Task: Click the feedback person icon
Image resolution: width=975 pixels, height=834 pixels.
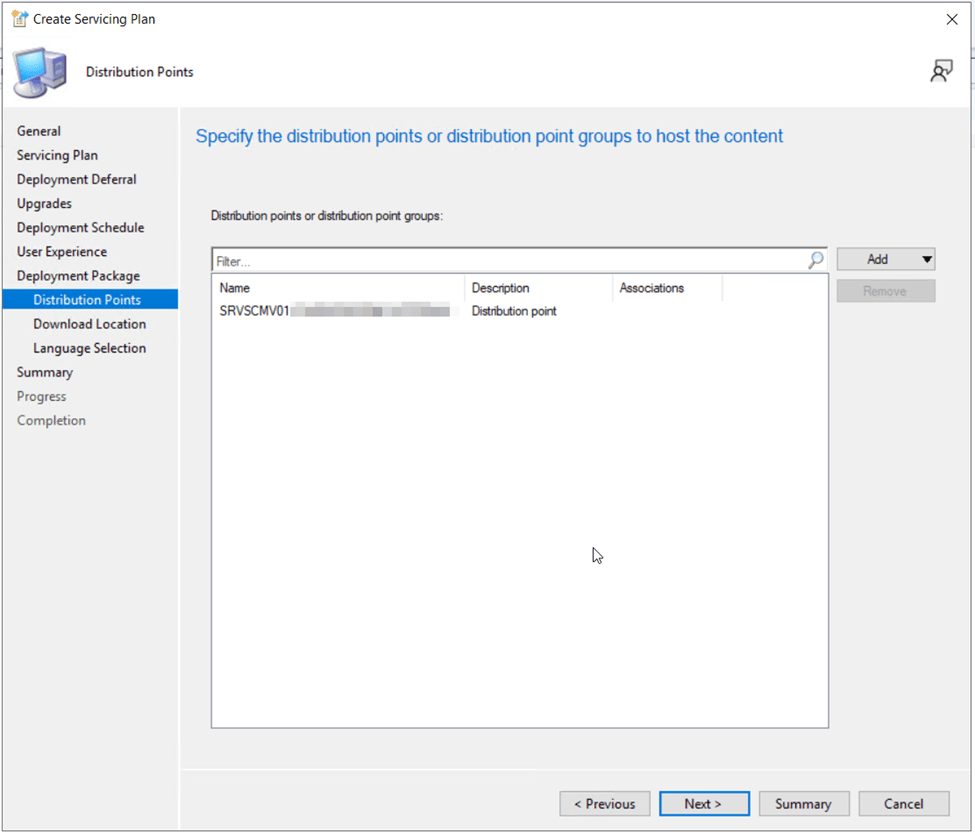Action: click(x=940, y=71)
